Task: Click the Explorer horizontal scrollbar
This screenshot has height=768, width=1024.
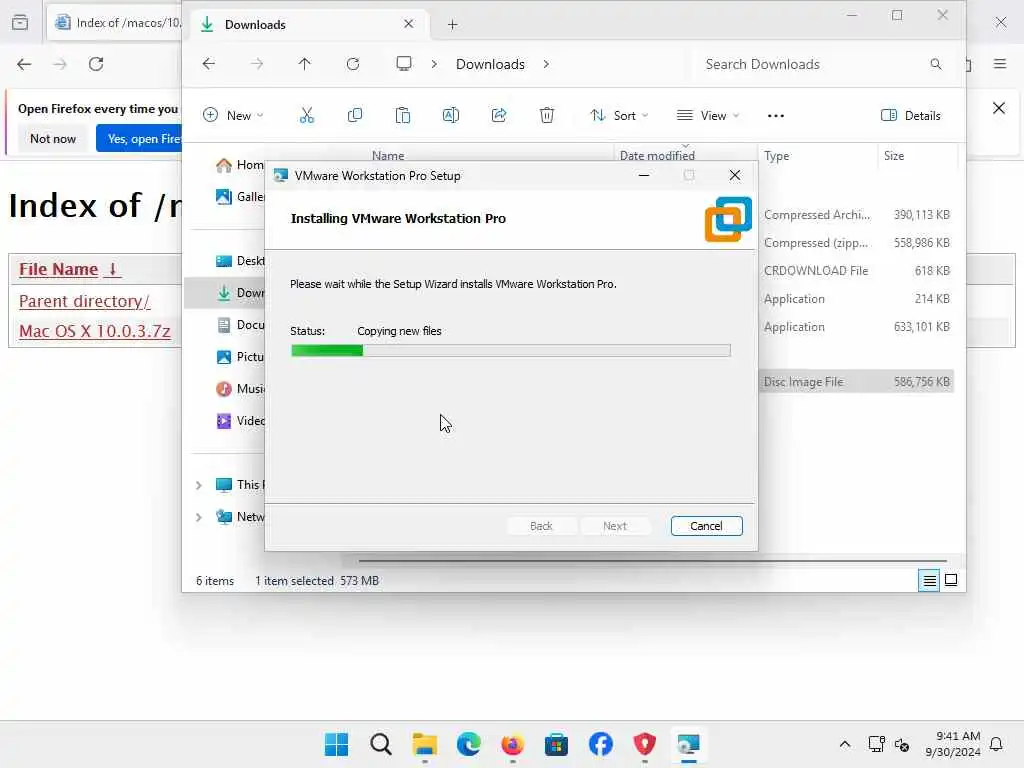Action: tap(652, 560)
